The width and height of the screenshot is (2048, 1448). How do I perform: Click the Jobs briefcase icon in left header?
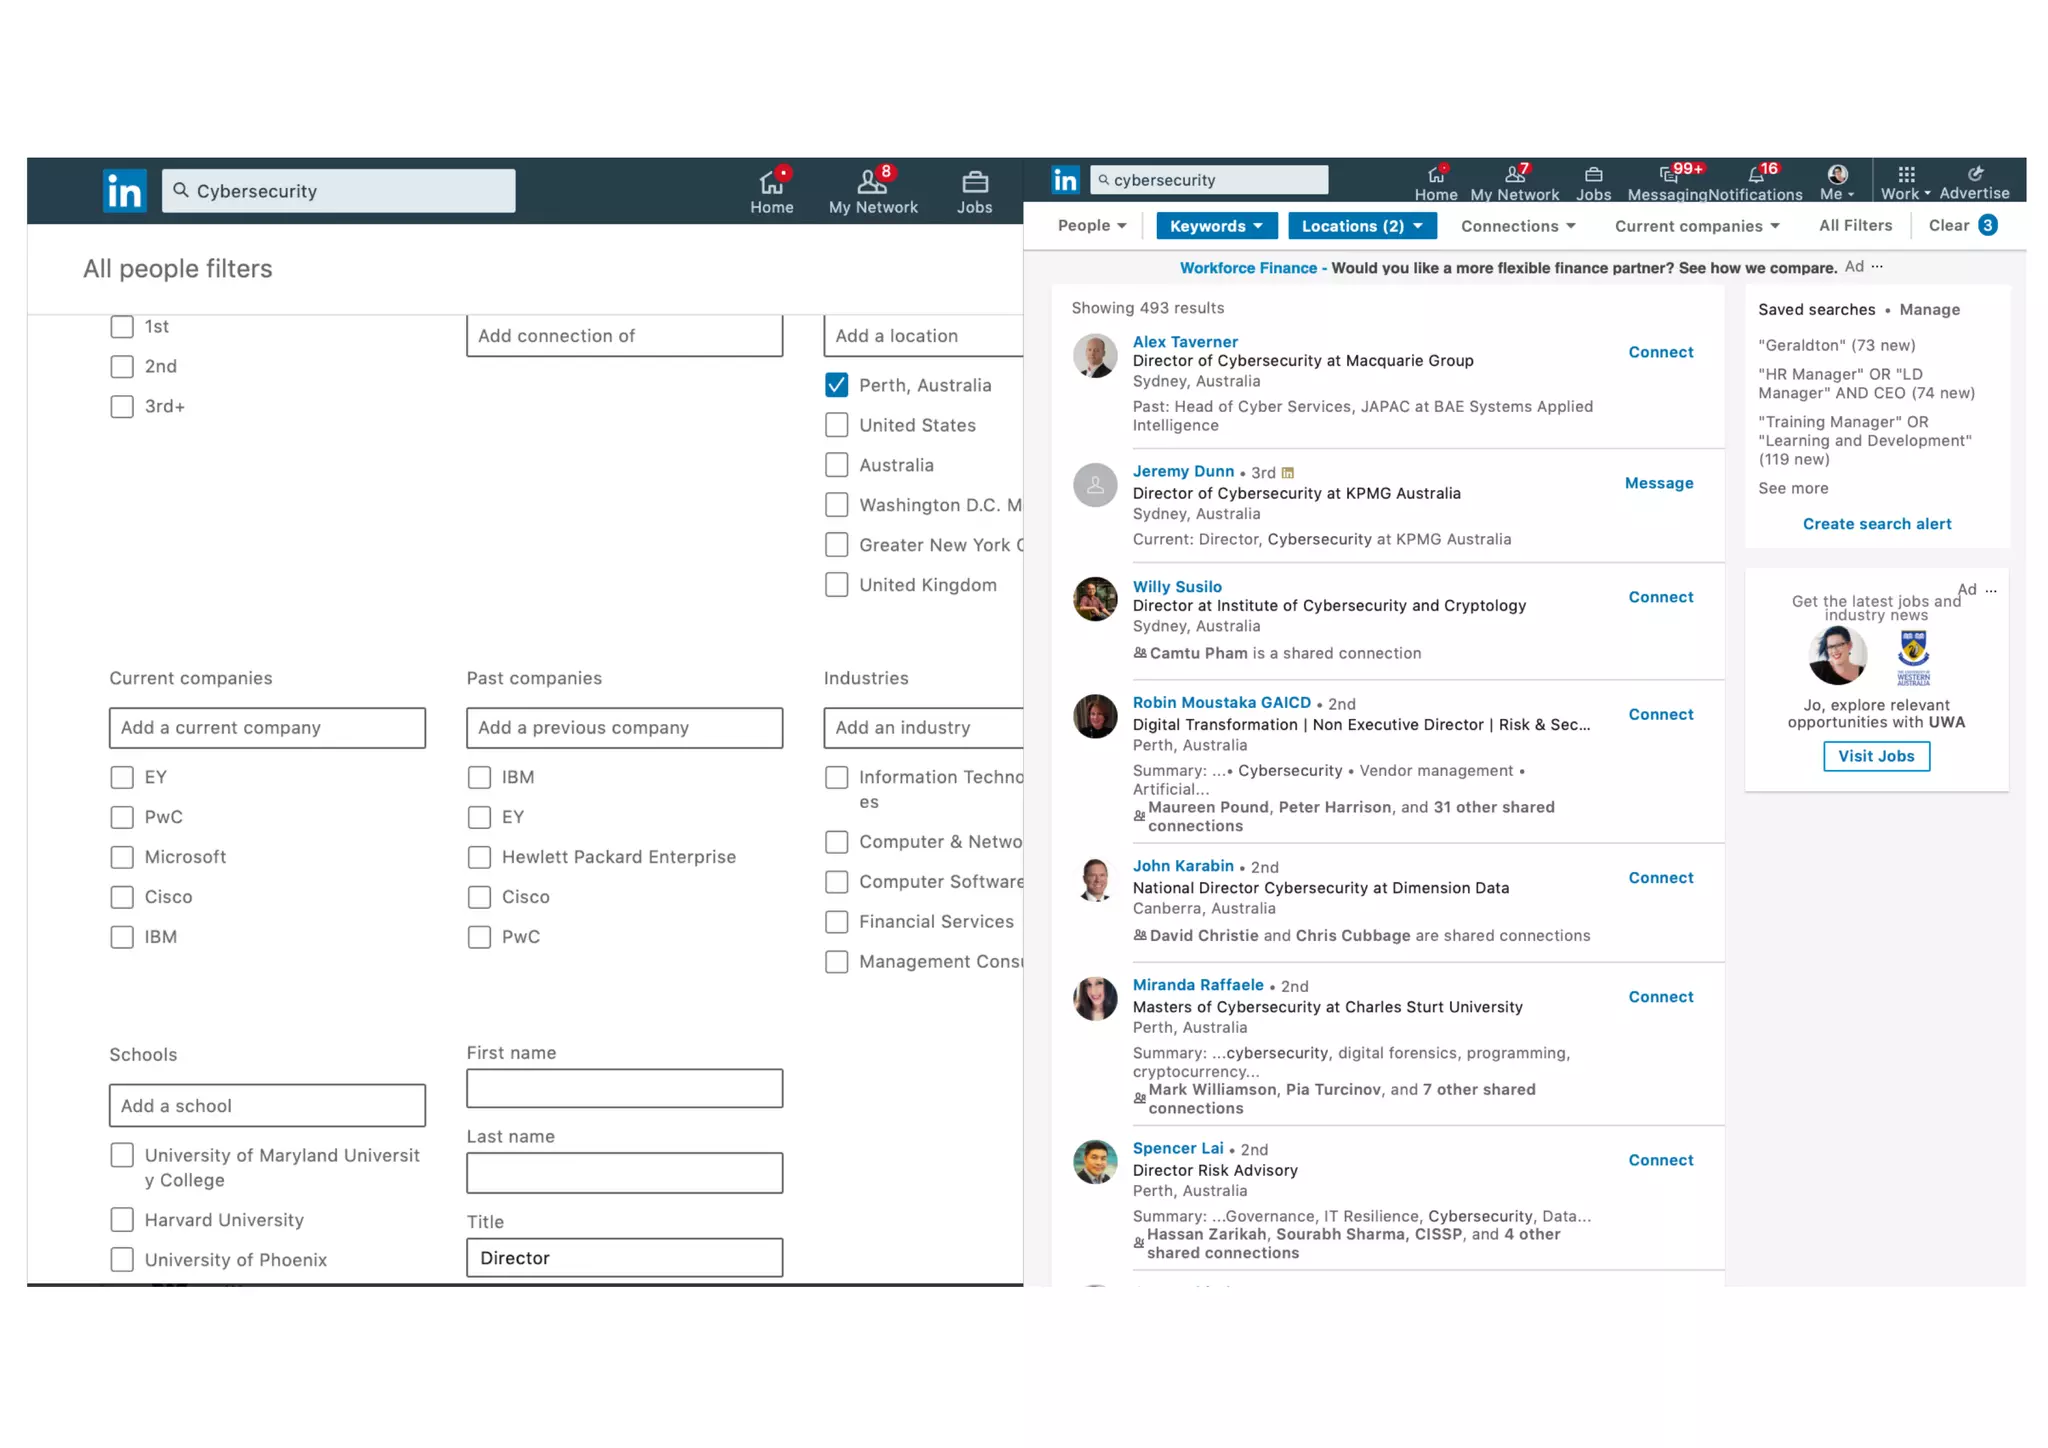click(974, 182)
